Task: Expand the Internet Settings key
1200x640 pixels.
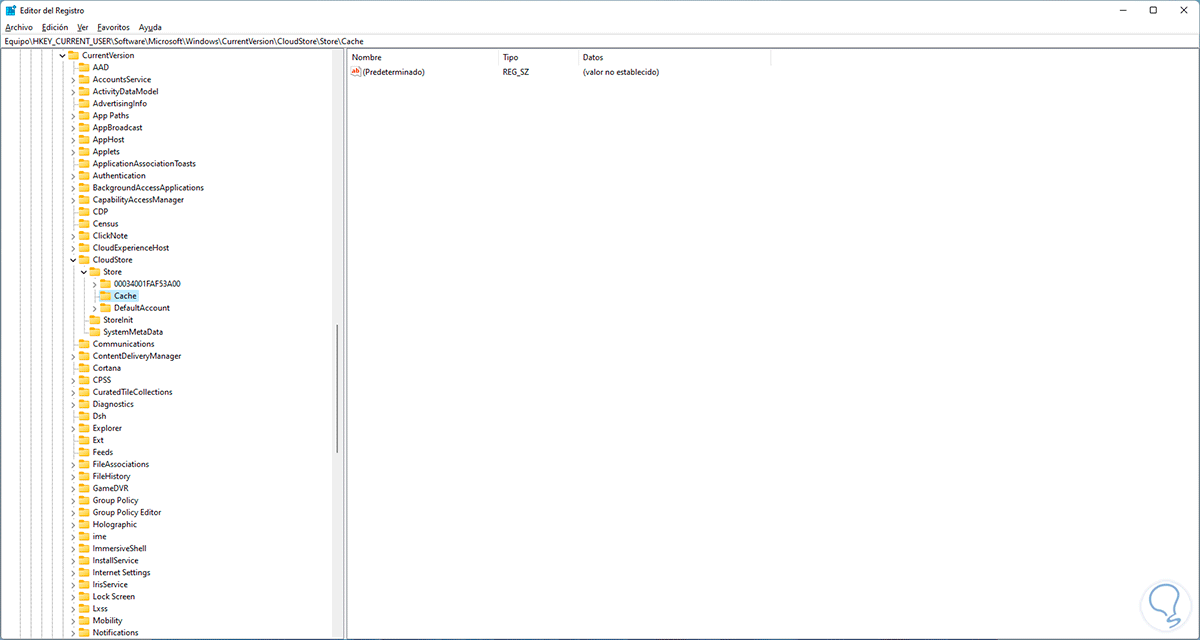Action: (x=73, y=573)
